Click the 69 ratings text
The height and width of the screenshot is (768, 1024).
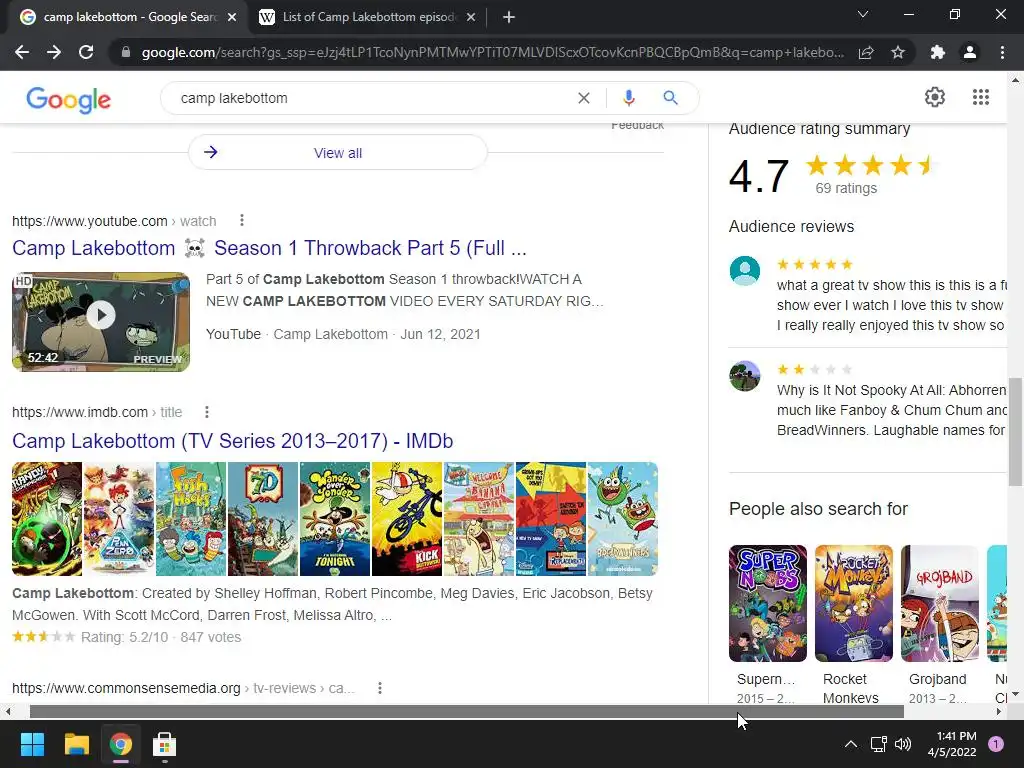point(846,188)
